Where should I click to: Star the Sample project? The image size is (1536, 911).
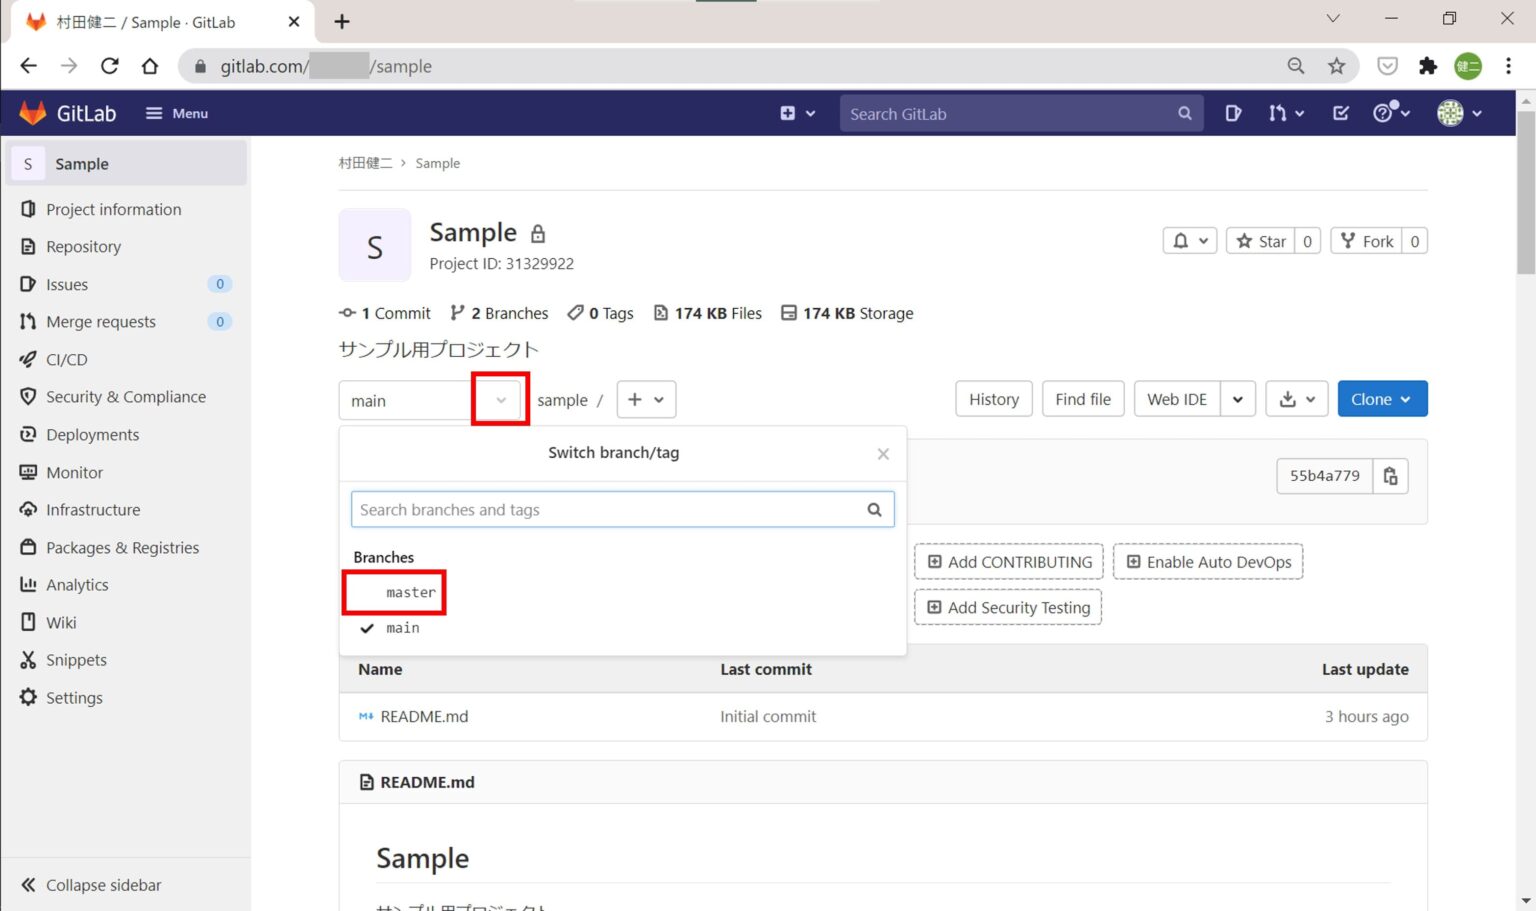click(1261, 240)
